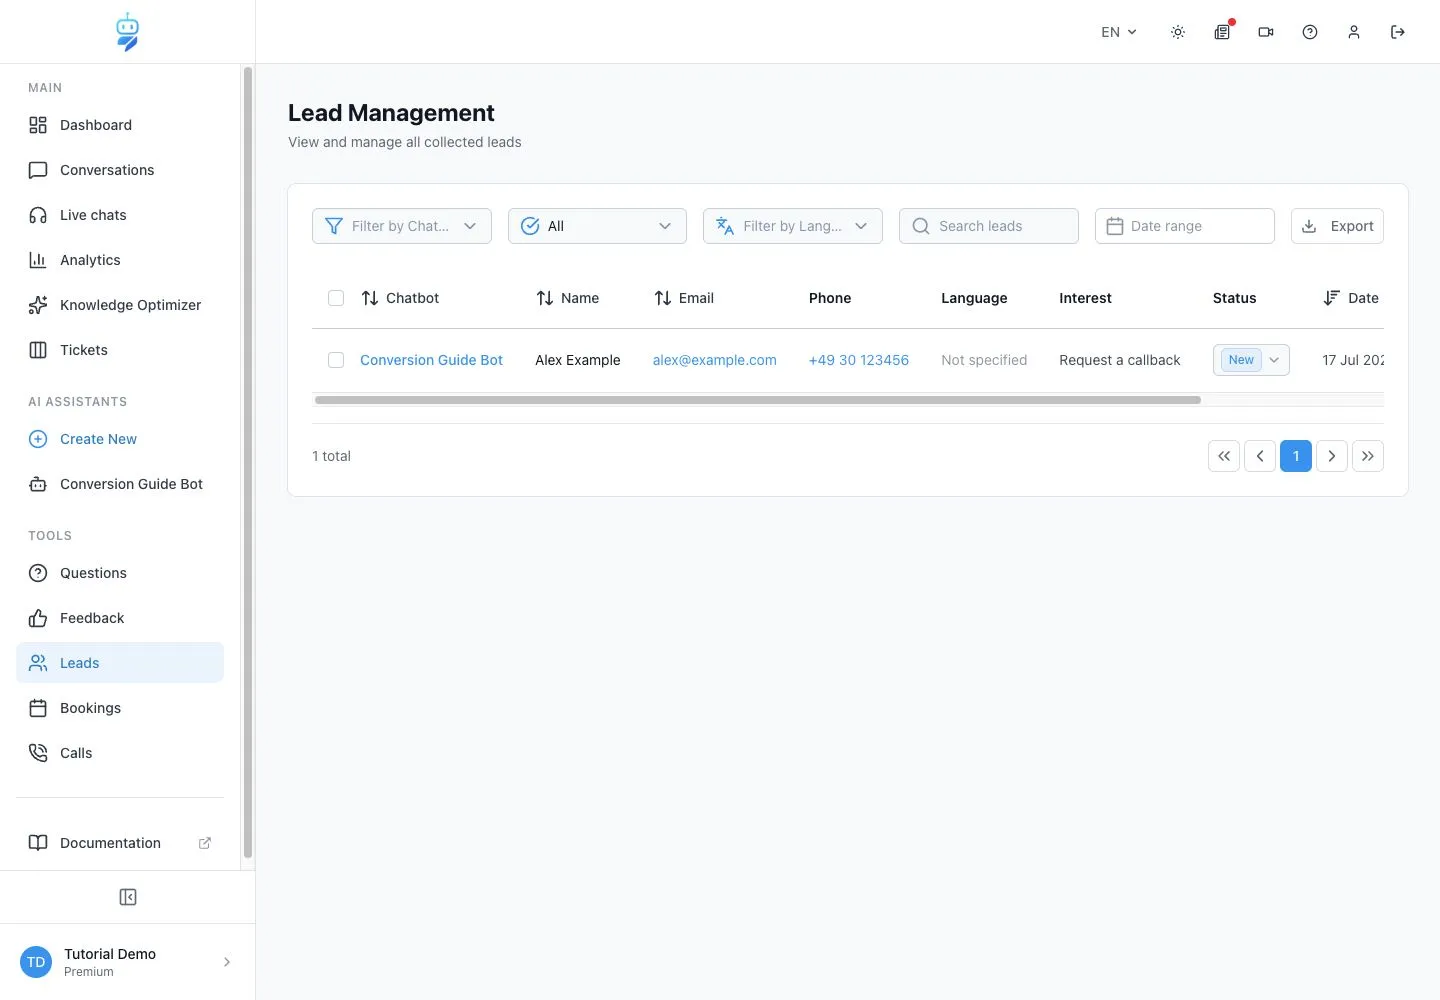Open the Documentation link
The image size is (1440, 1000).
120,843
